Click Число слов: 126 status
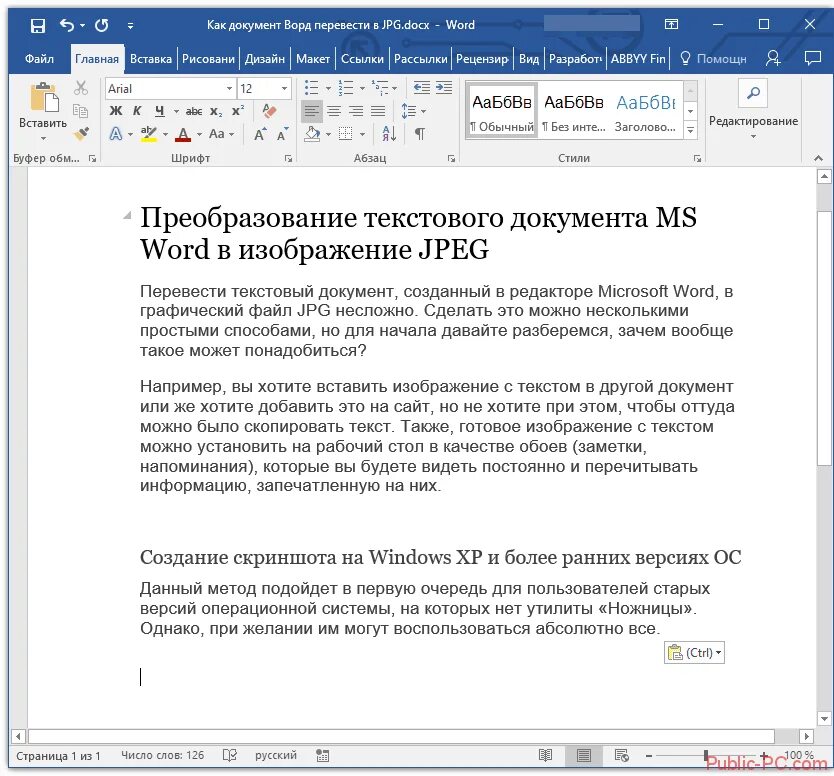 (162, 755)
